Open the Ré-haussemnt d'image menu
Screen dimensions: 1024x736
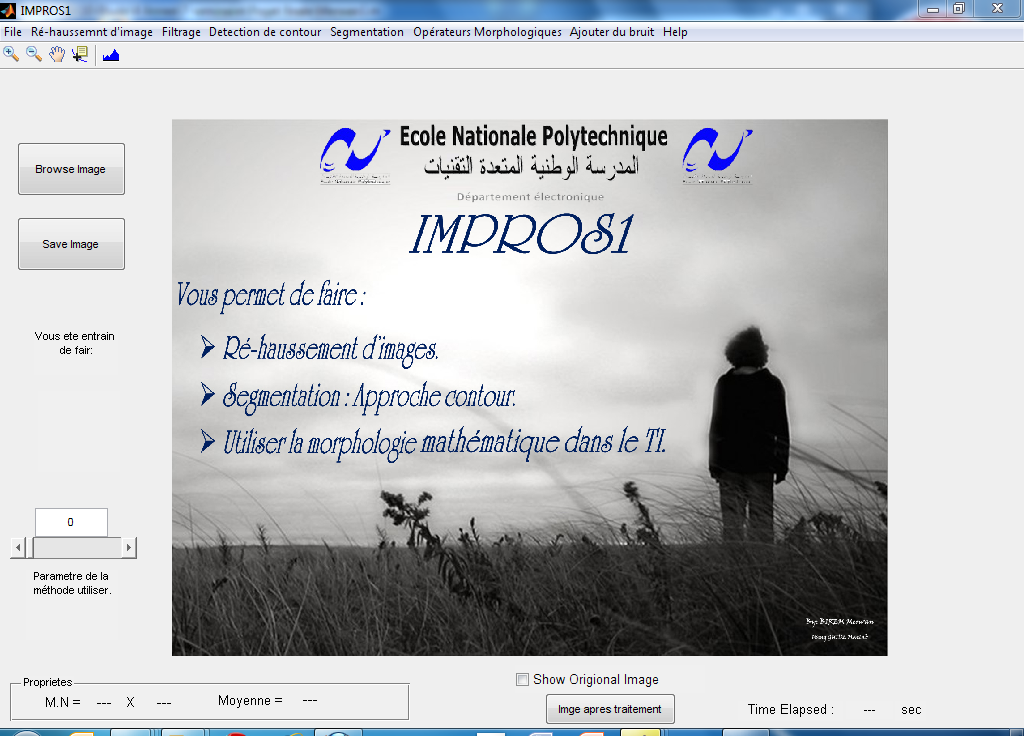click(91, 32)
